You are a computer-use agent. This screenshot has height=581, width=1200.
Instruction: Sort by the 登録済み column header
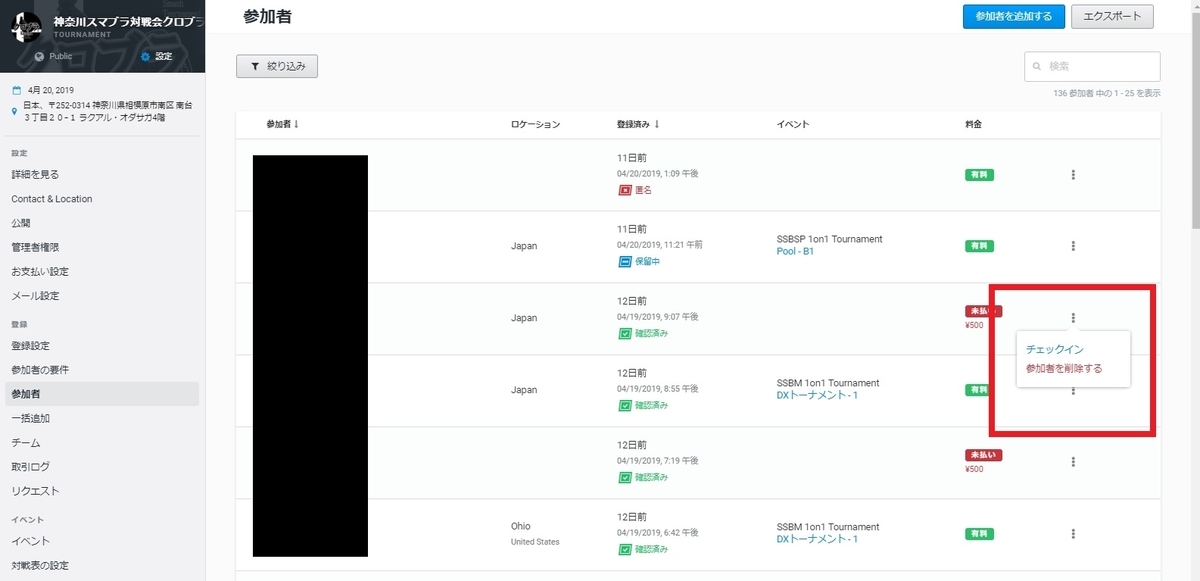coord(639,124)
